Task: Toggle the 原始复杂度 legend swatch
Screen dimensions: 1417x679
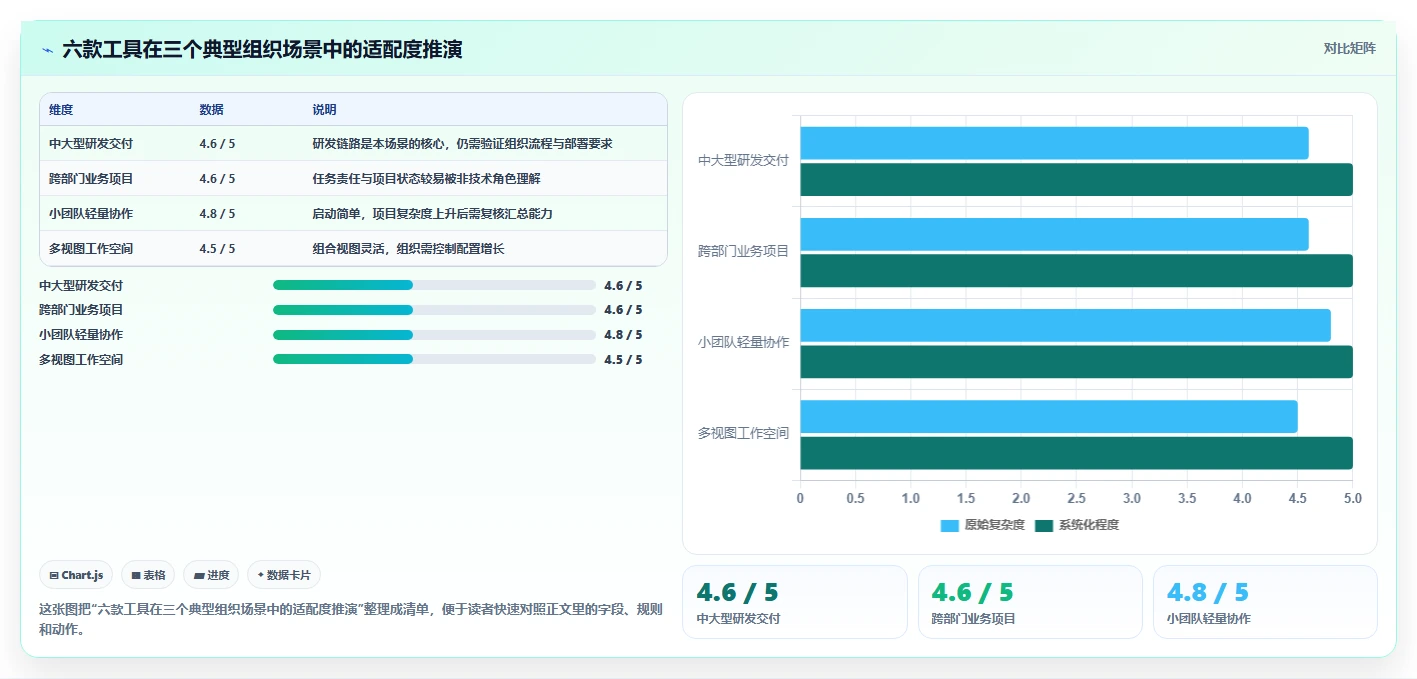Action: coord(949,525)
